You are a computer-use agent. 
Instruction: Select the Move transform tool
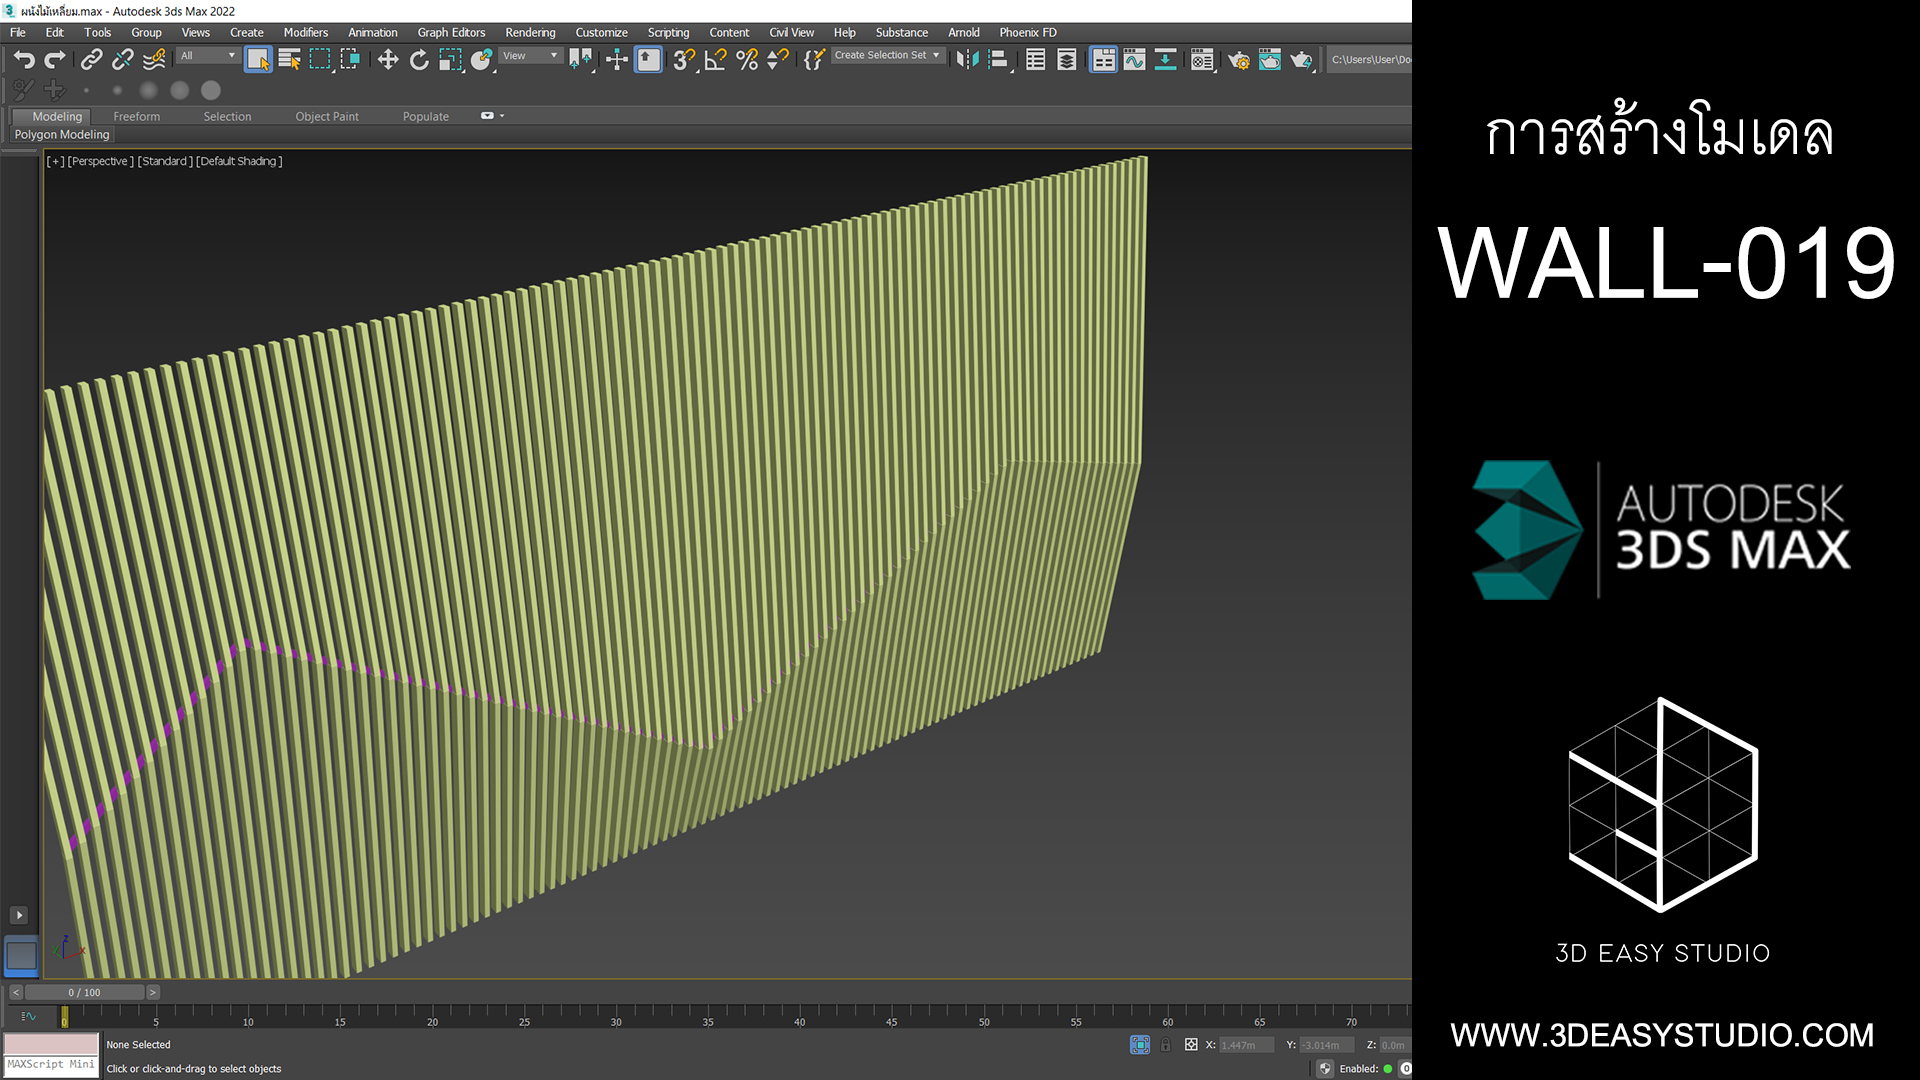[x=388, y=60]
